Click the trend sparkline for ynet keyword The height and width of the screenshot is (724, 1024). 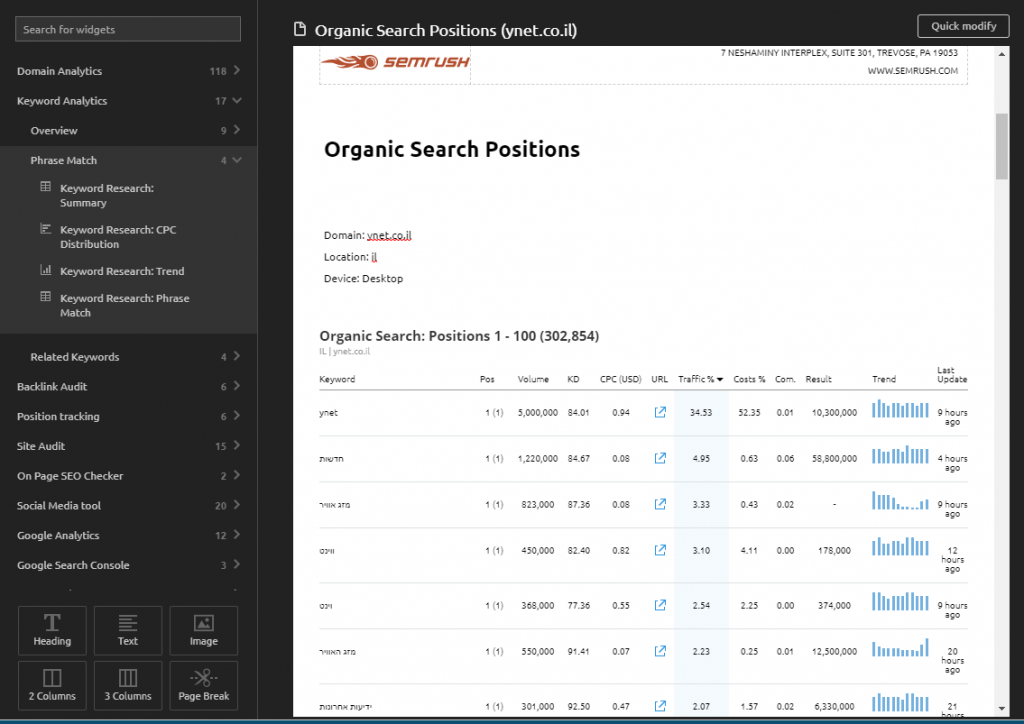pyautogui.click(x=900, y=409)
